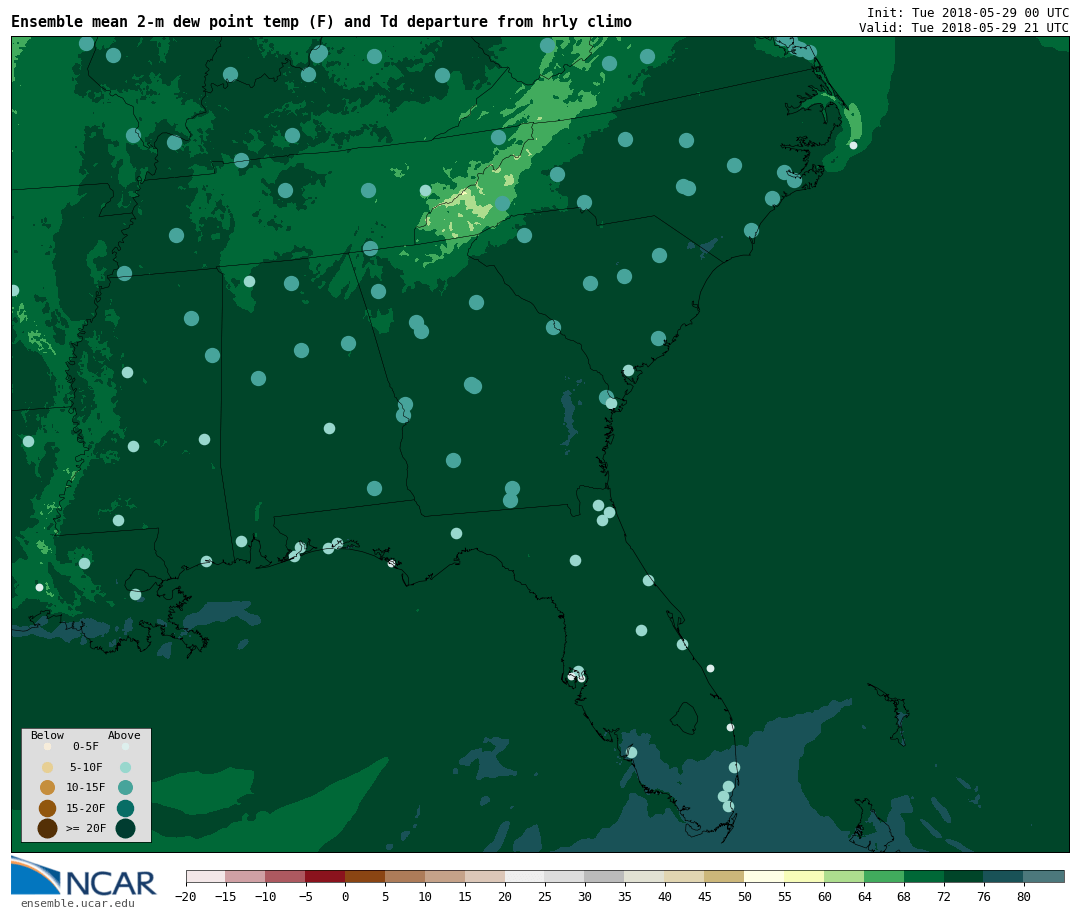The width and height of the screenshot is (1080, 915).
Task: Click the legend's Below 10-15F tan circle
Action: click(x=47, y=787)
